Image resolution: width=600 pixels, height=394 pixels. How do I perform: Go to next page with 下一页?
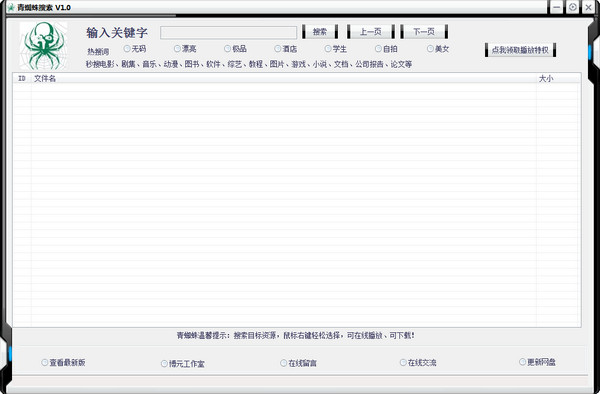click(x=424, y=32)
